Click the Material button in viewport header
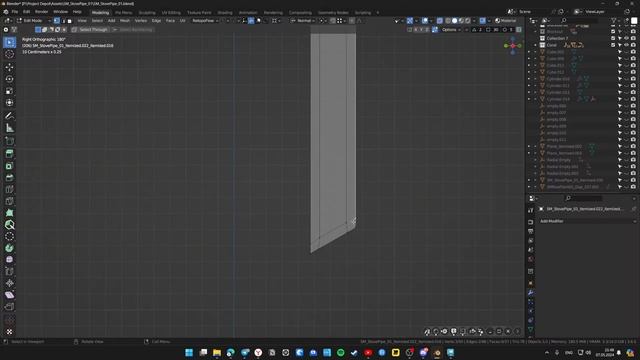The width and height of the screenshot is (640, 360). [506, 20]
